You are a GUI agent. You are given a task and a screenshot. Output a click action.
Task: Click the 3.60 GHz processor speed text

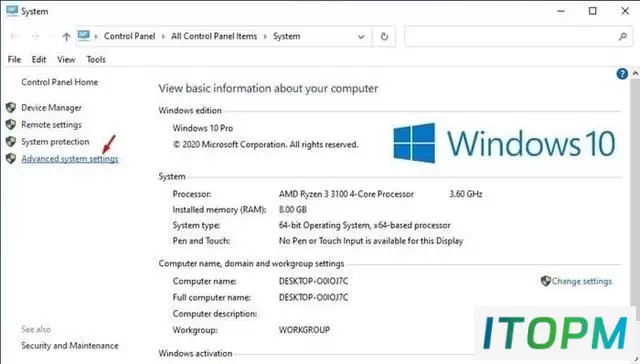[466, 194]
